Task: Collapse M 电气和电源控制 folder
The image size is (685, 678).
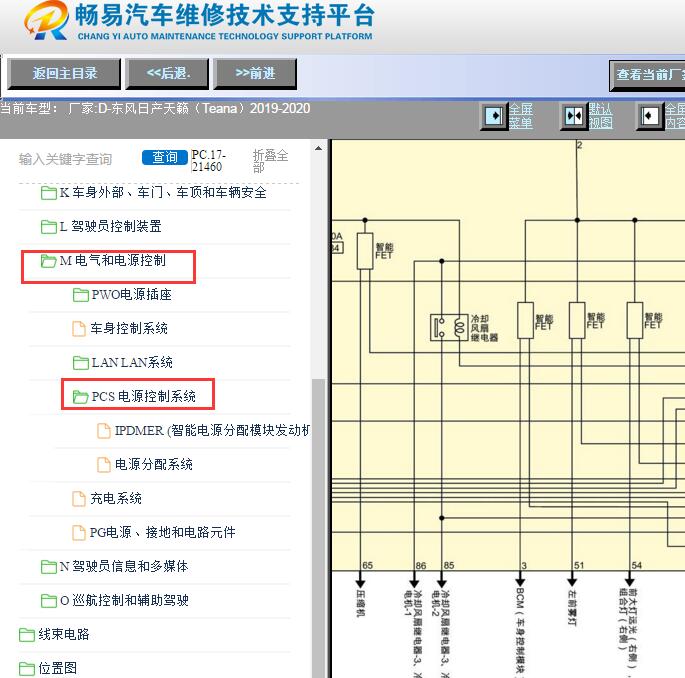Action: point(113,260)
